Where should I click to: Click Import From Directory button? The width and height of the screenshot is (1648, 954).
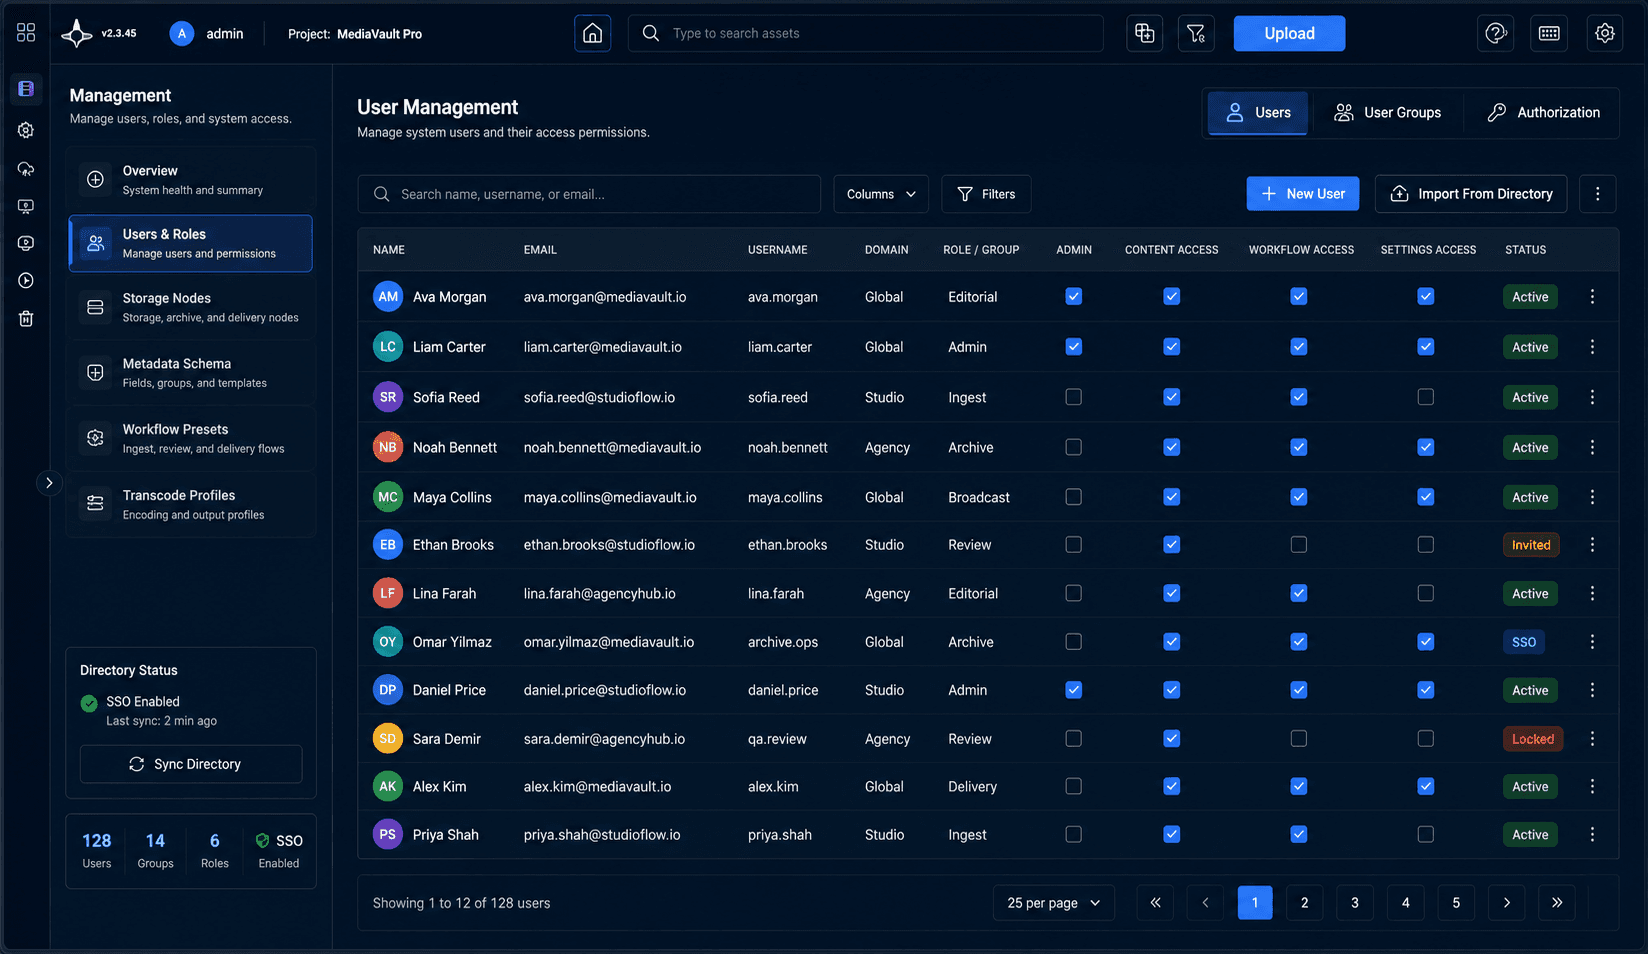coord(1471,194)
